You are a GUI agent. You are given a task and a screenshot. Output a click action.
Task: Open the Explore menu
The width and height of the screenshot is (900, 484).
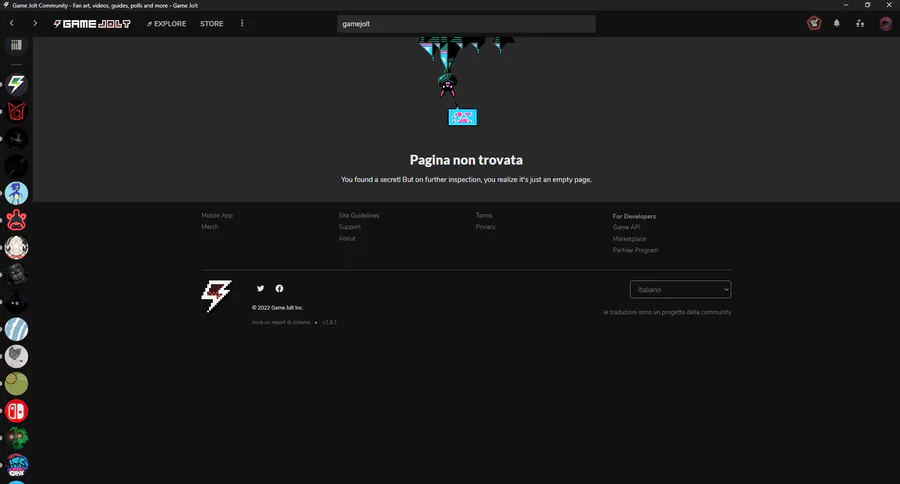point(166,24)
